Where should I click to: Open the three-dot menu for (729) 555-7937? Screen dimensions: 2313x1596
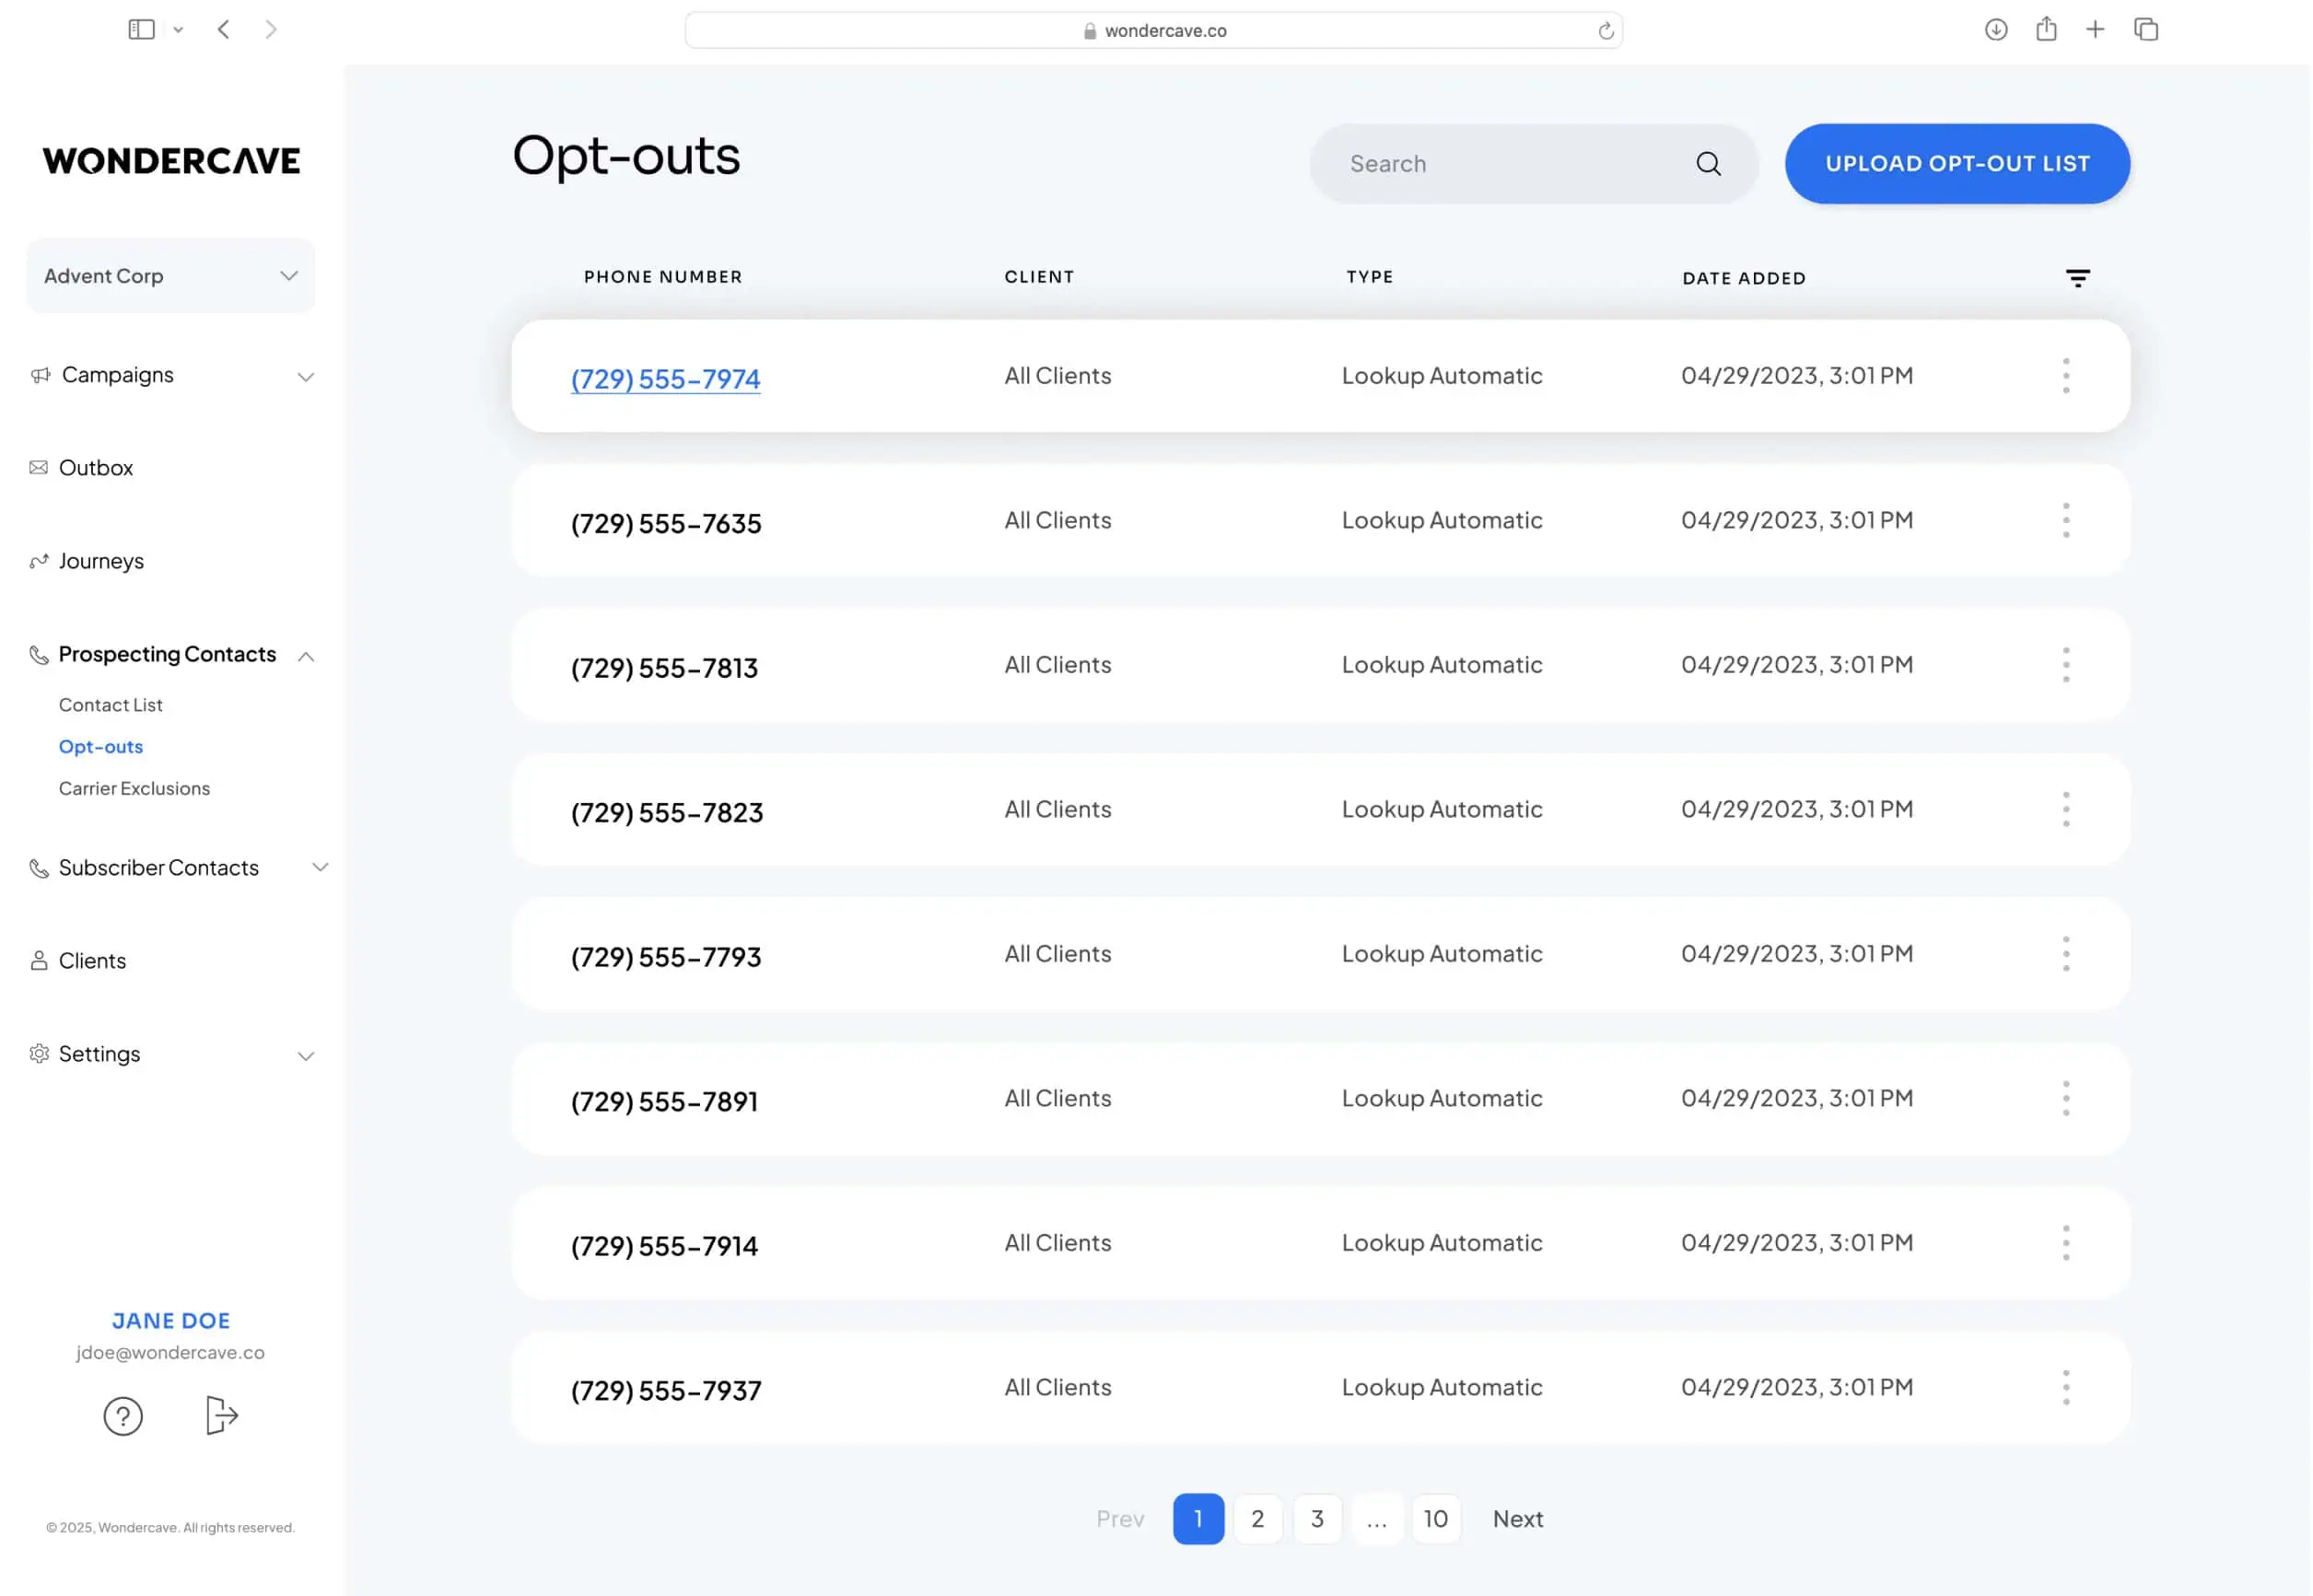(x=2065, y=1388)
